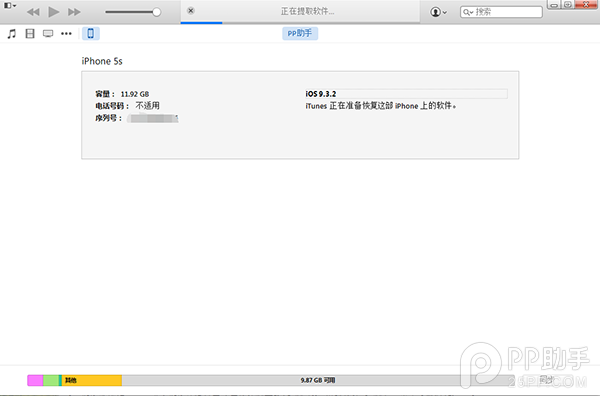Click the pink storage bar segment

point(35,380)
